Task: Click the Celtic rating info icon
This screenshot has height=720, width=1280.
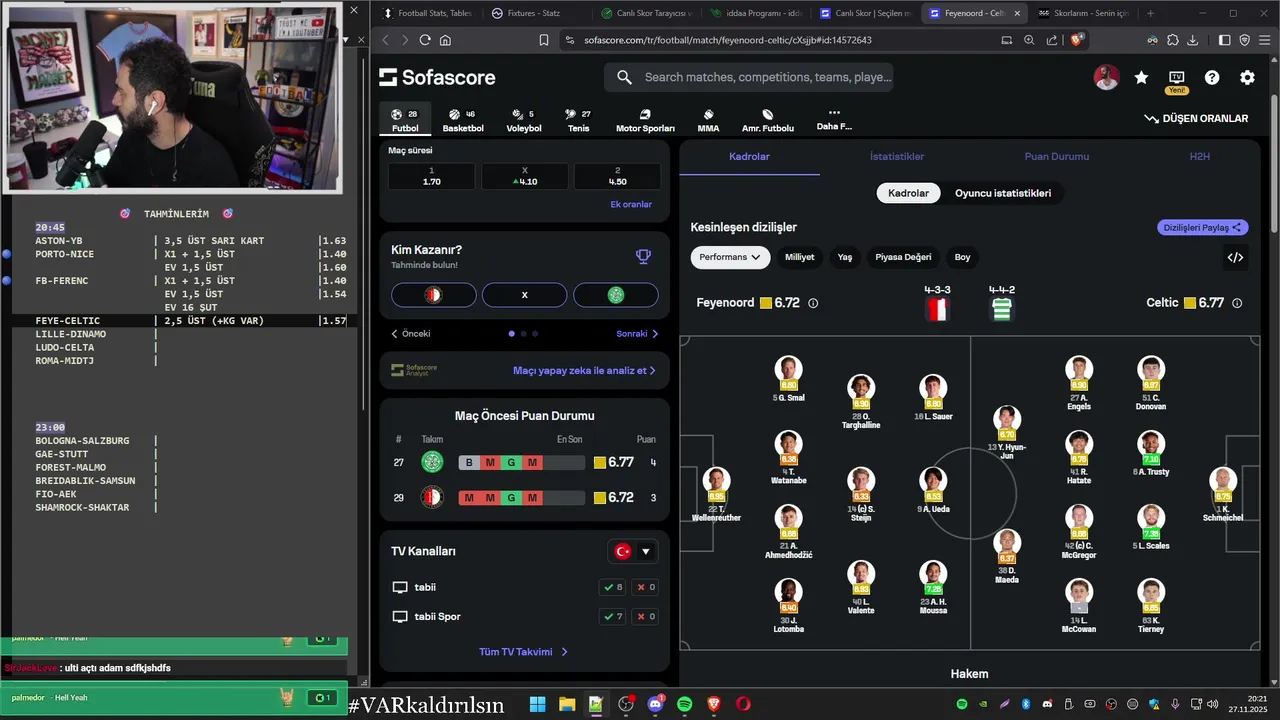Action: [1237, 303]
